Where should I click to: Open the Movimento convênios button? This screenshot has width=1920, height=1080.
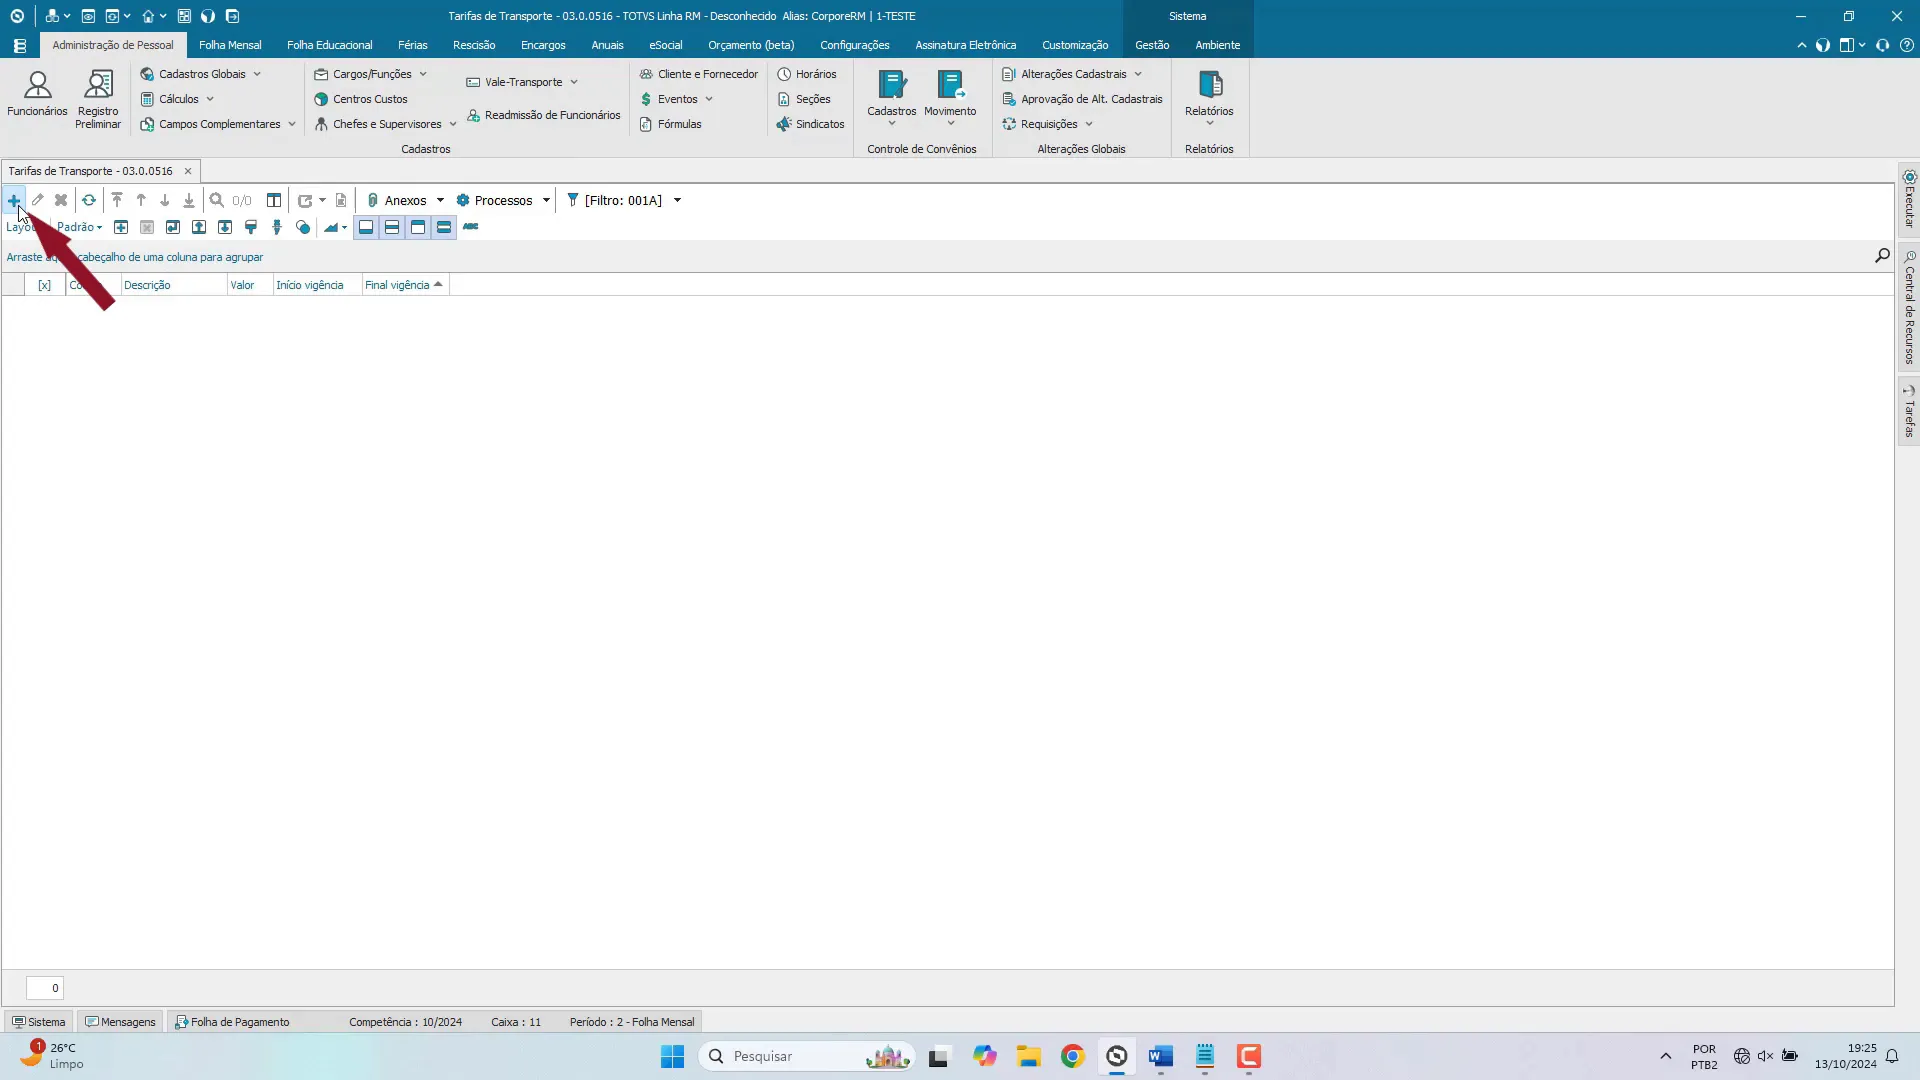[x=950, y=97]
